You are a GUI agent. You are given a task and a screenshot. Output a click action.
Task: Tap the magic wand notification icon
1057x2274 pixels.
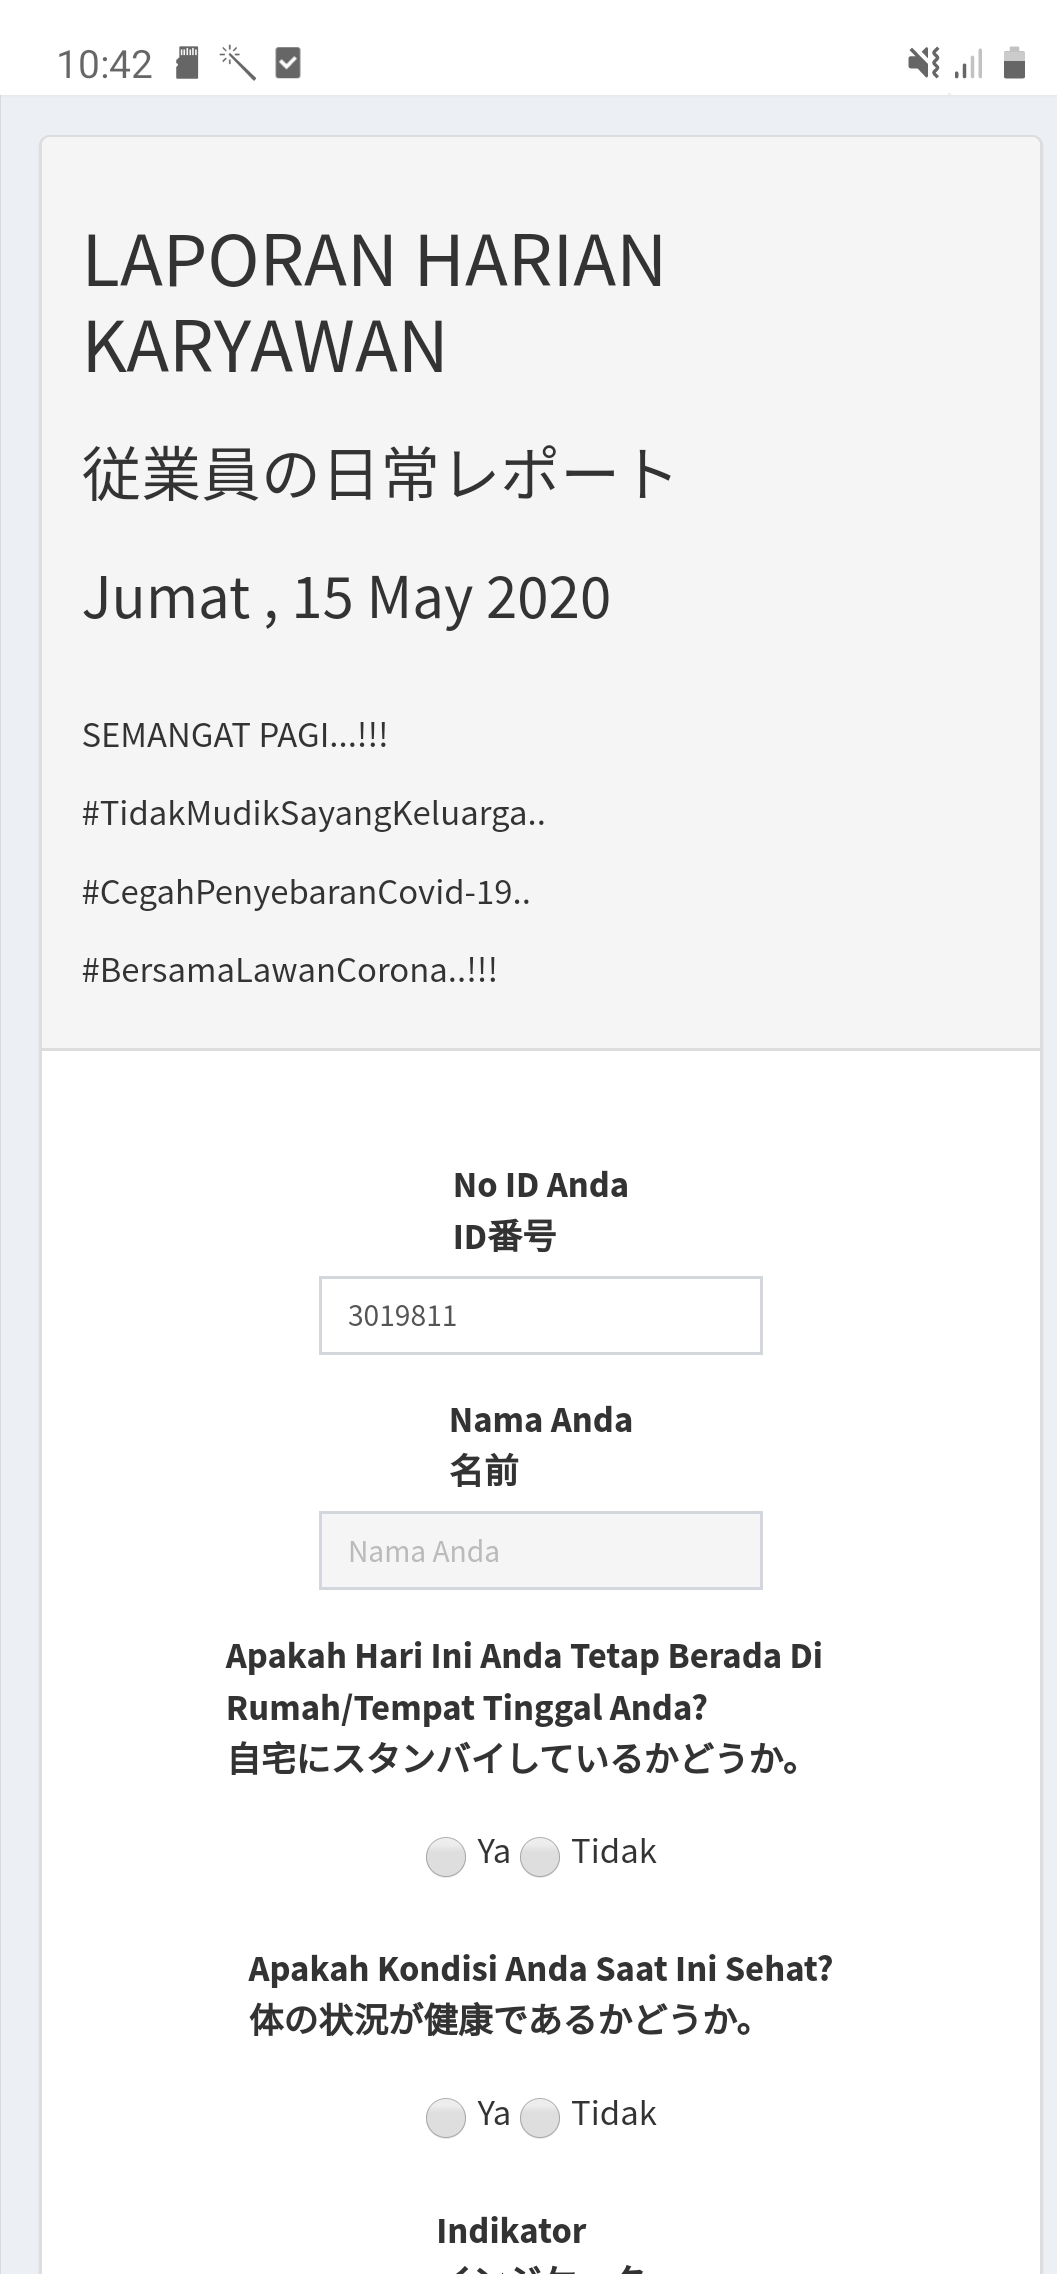(x=238, y=63)
